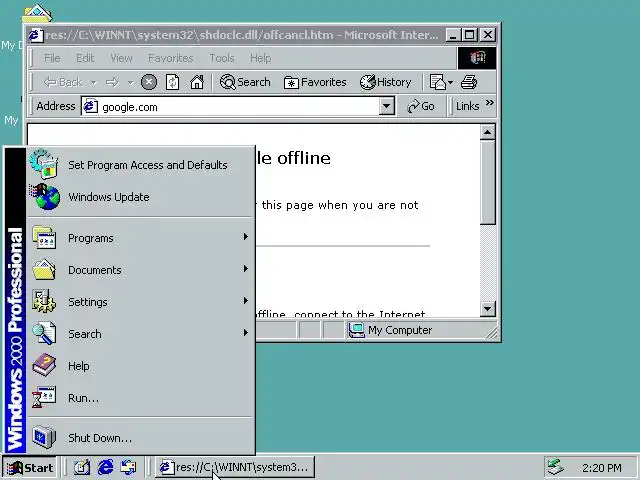Image resolution: width=640 pixels, height=480 pixels.
Task: Click the Search magnifier icon in Start menu
Action: pos(44,333)
